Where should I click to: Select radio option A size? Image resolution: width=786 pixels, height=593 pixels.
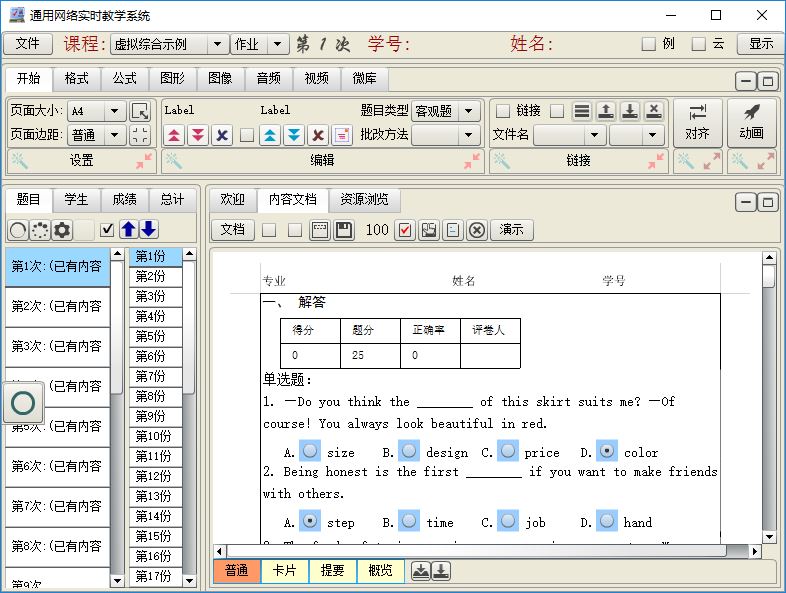[x=310, y=451]
